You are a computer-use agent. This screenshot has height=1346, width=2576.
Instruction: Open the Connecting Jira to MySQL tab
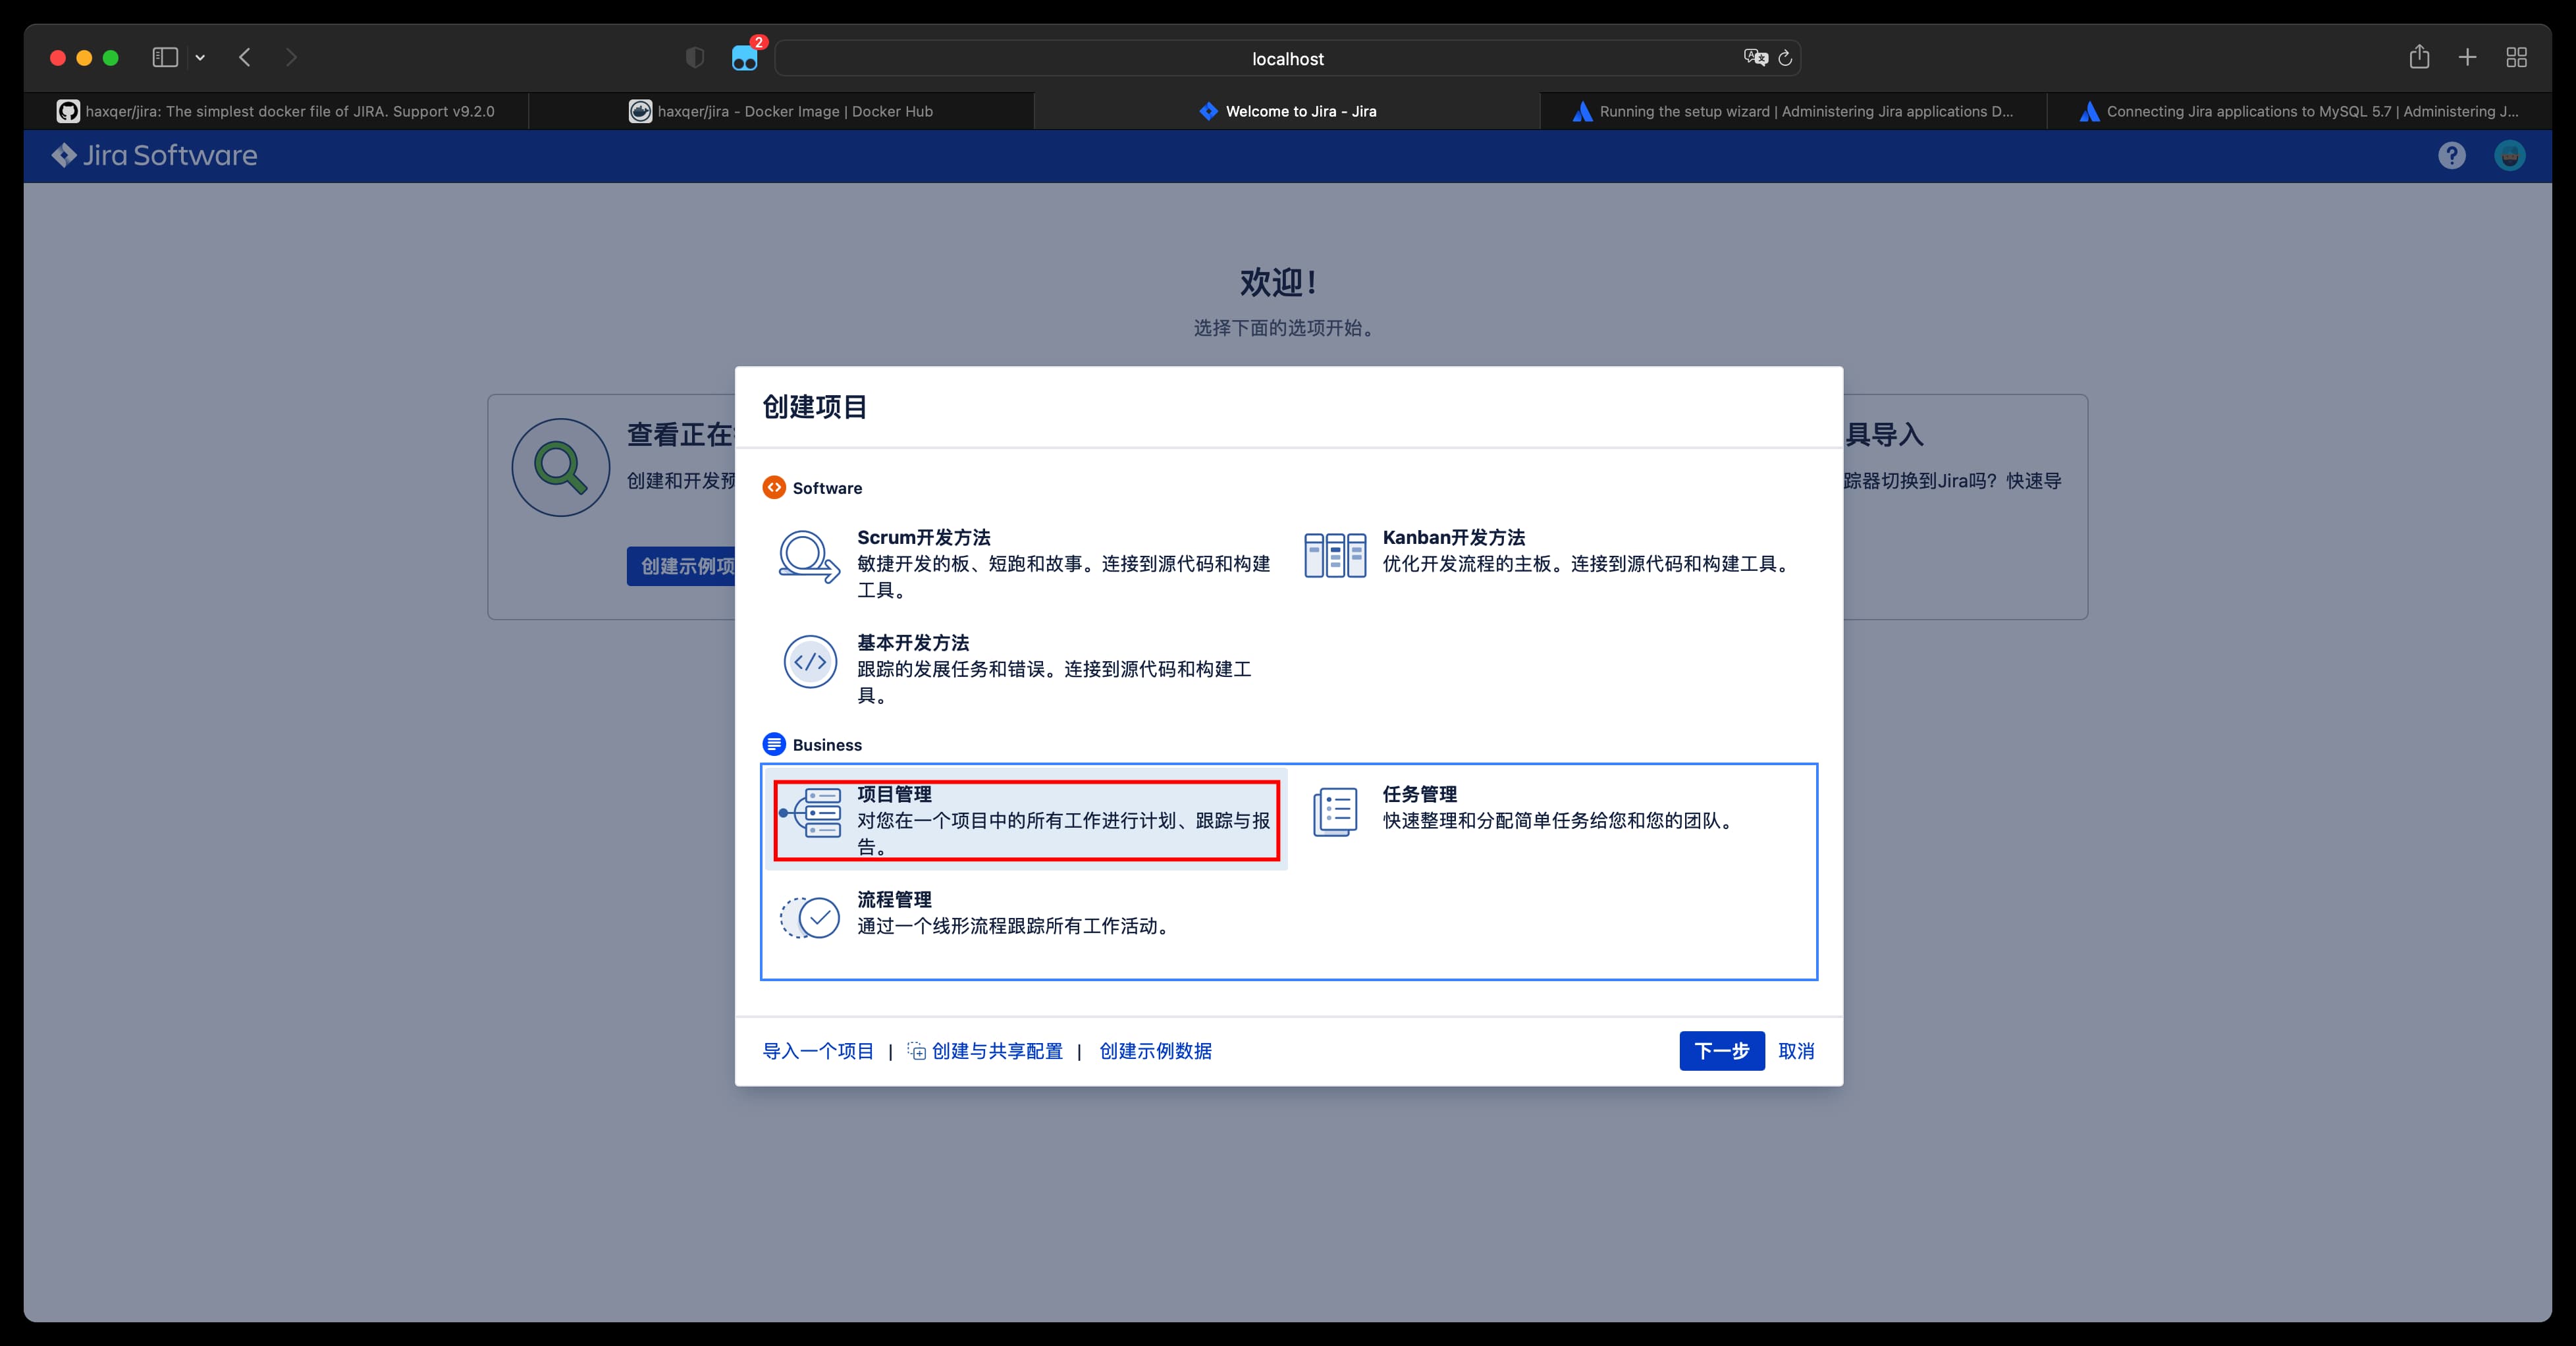(x=2299, y=111)
